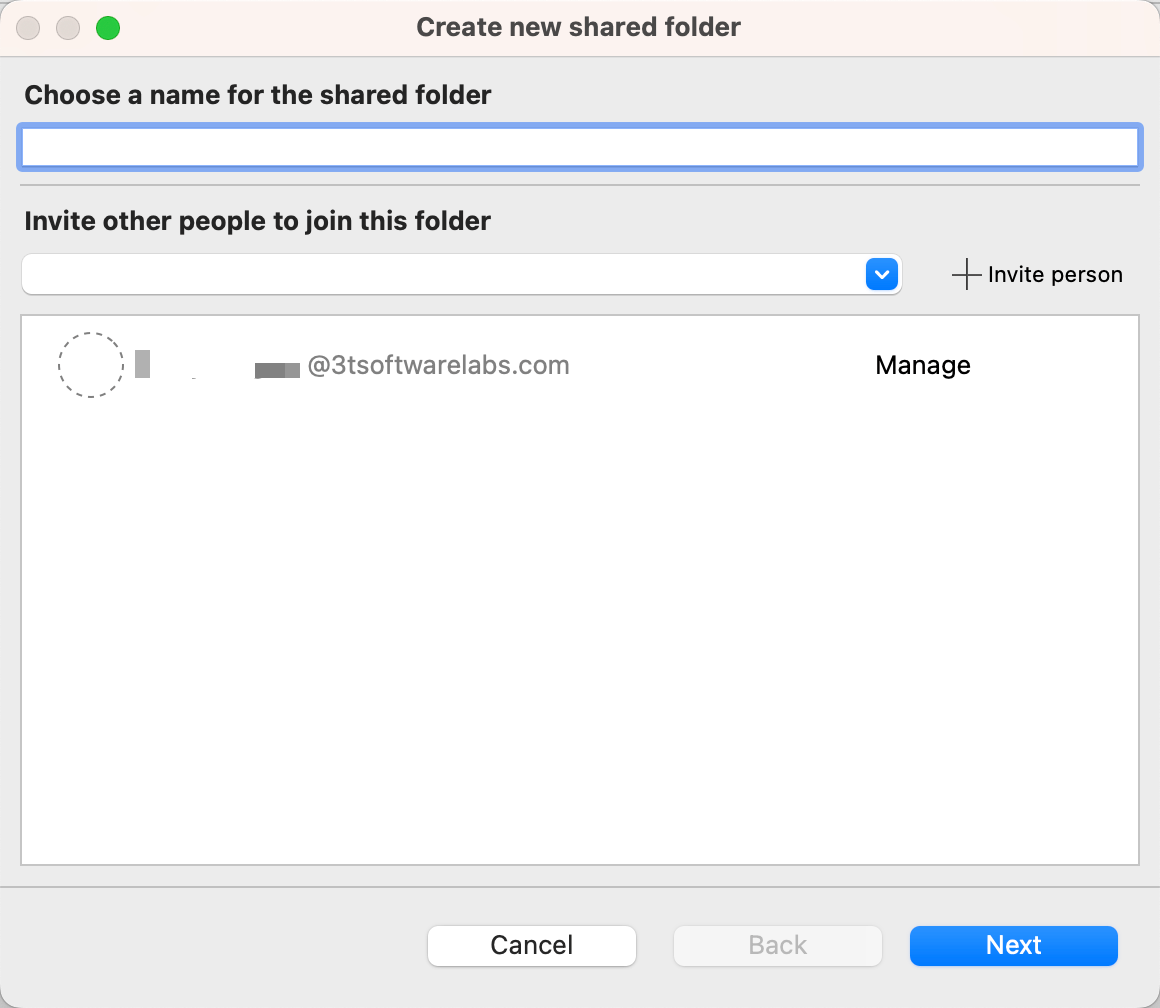Click the gray minimize button

click(67, 28)
